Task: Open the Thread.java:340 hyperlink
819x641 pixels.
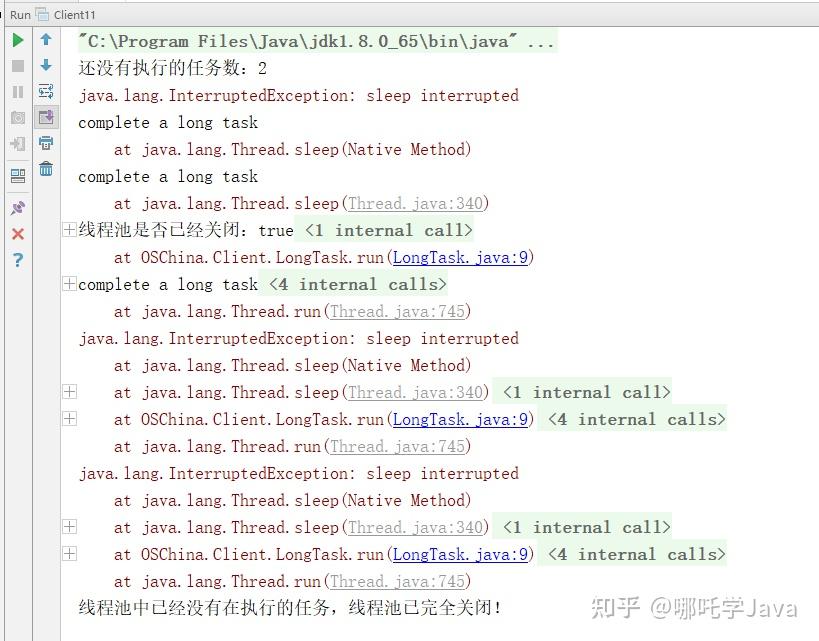Action: point(415,203)
